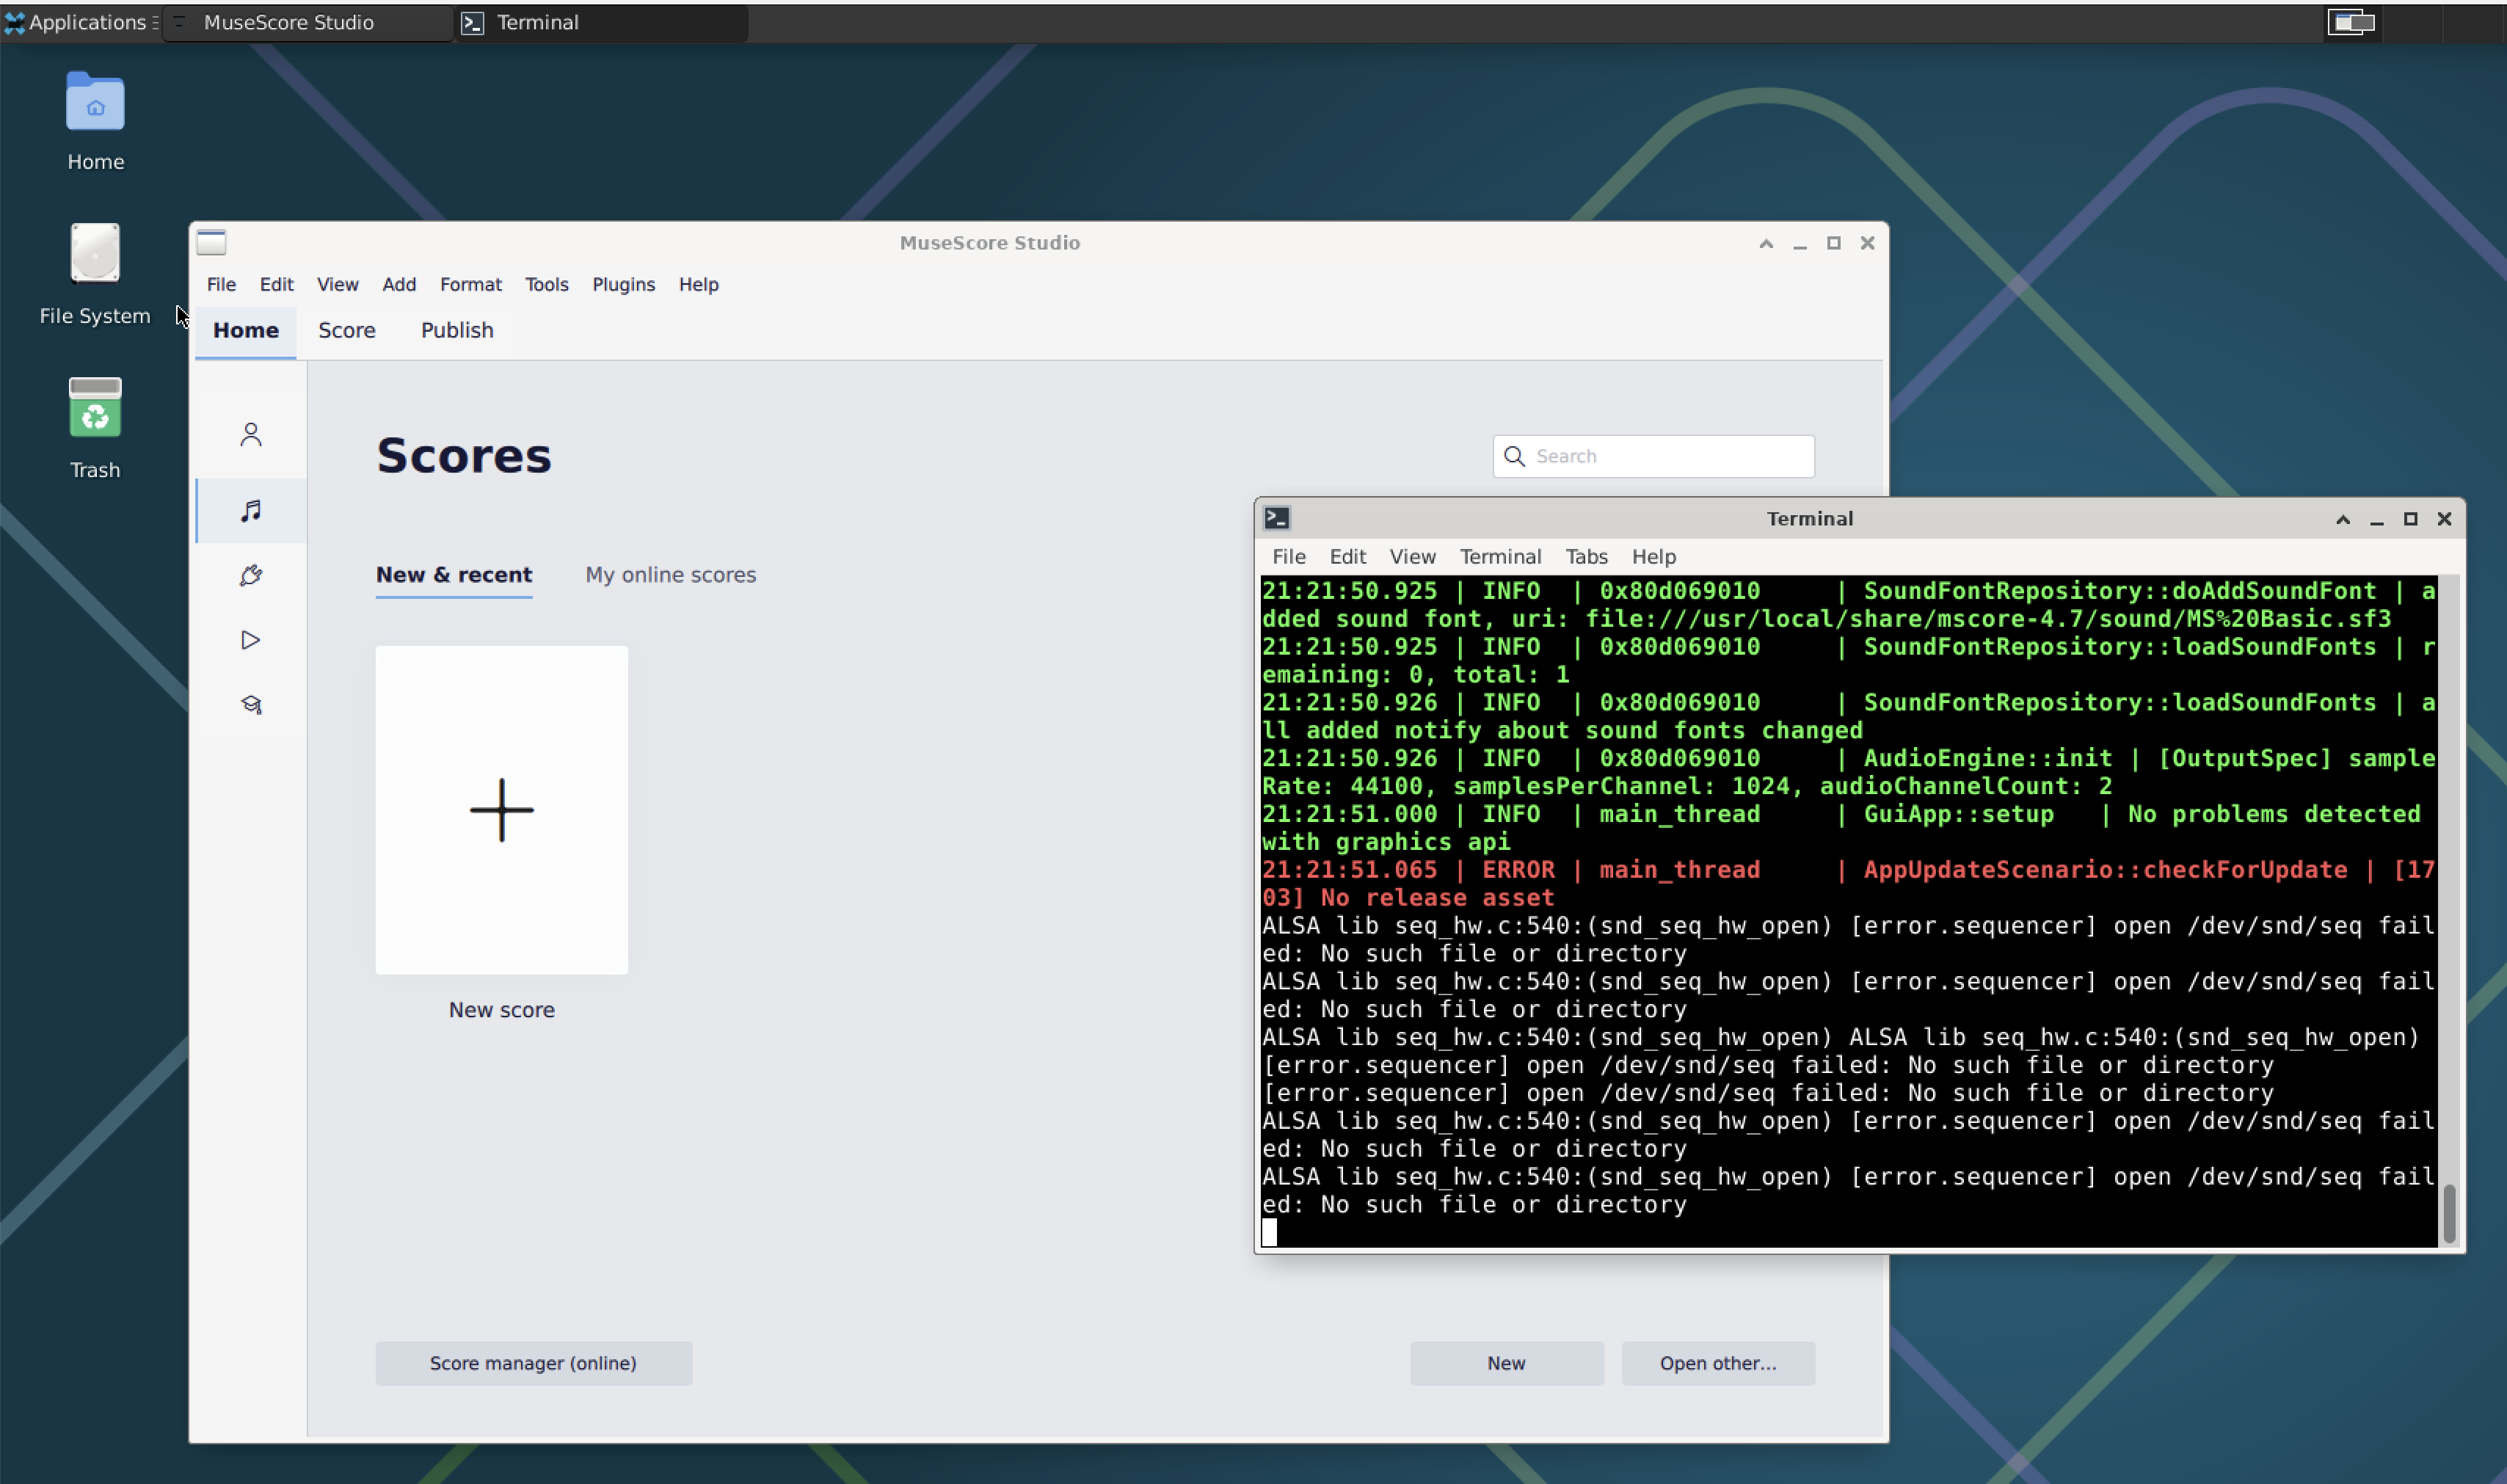The height and width of the screenshot is (1484, 2507).
Task: Open the Applications menu in top panel
Action: (x=80, y=22)
